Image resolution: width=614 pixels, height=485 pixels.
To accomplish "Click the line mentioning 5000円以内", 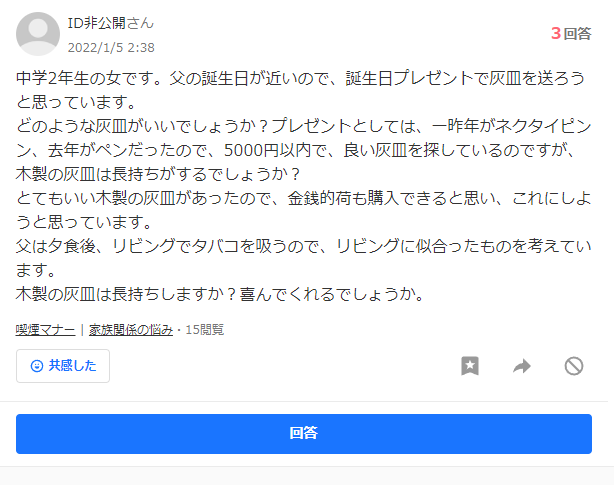I will [x=295, y=150].
